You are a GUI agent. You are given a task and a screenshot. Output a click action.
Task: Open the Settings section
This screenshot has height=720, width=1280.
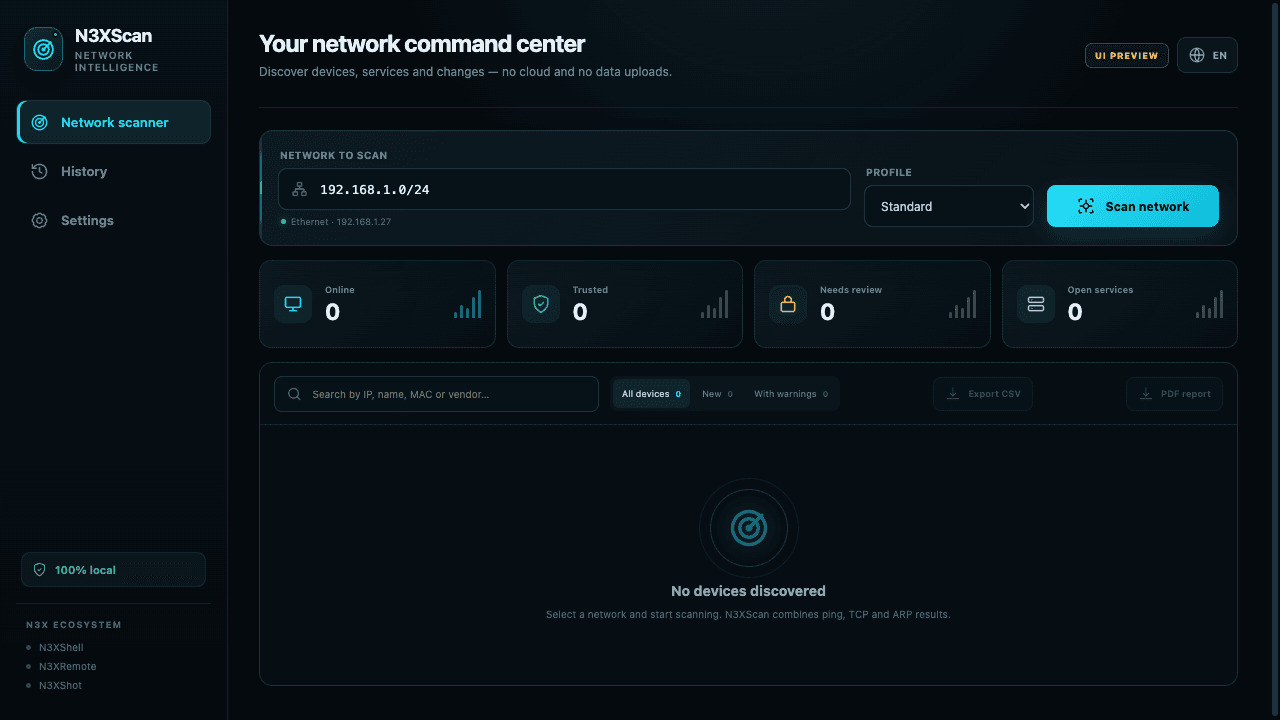point(114,220)
